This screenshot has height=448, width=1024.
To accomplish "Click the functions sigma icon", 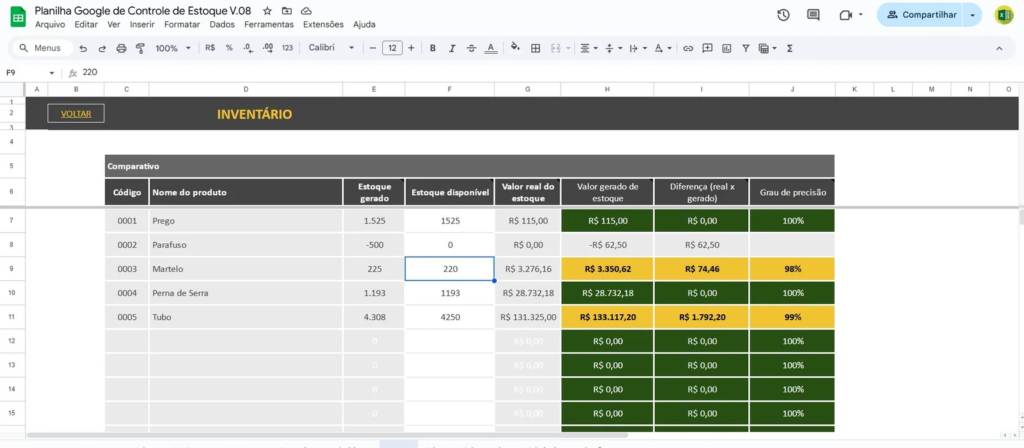I will [x=790, y=48].
